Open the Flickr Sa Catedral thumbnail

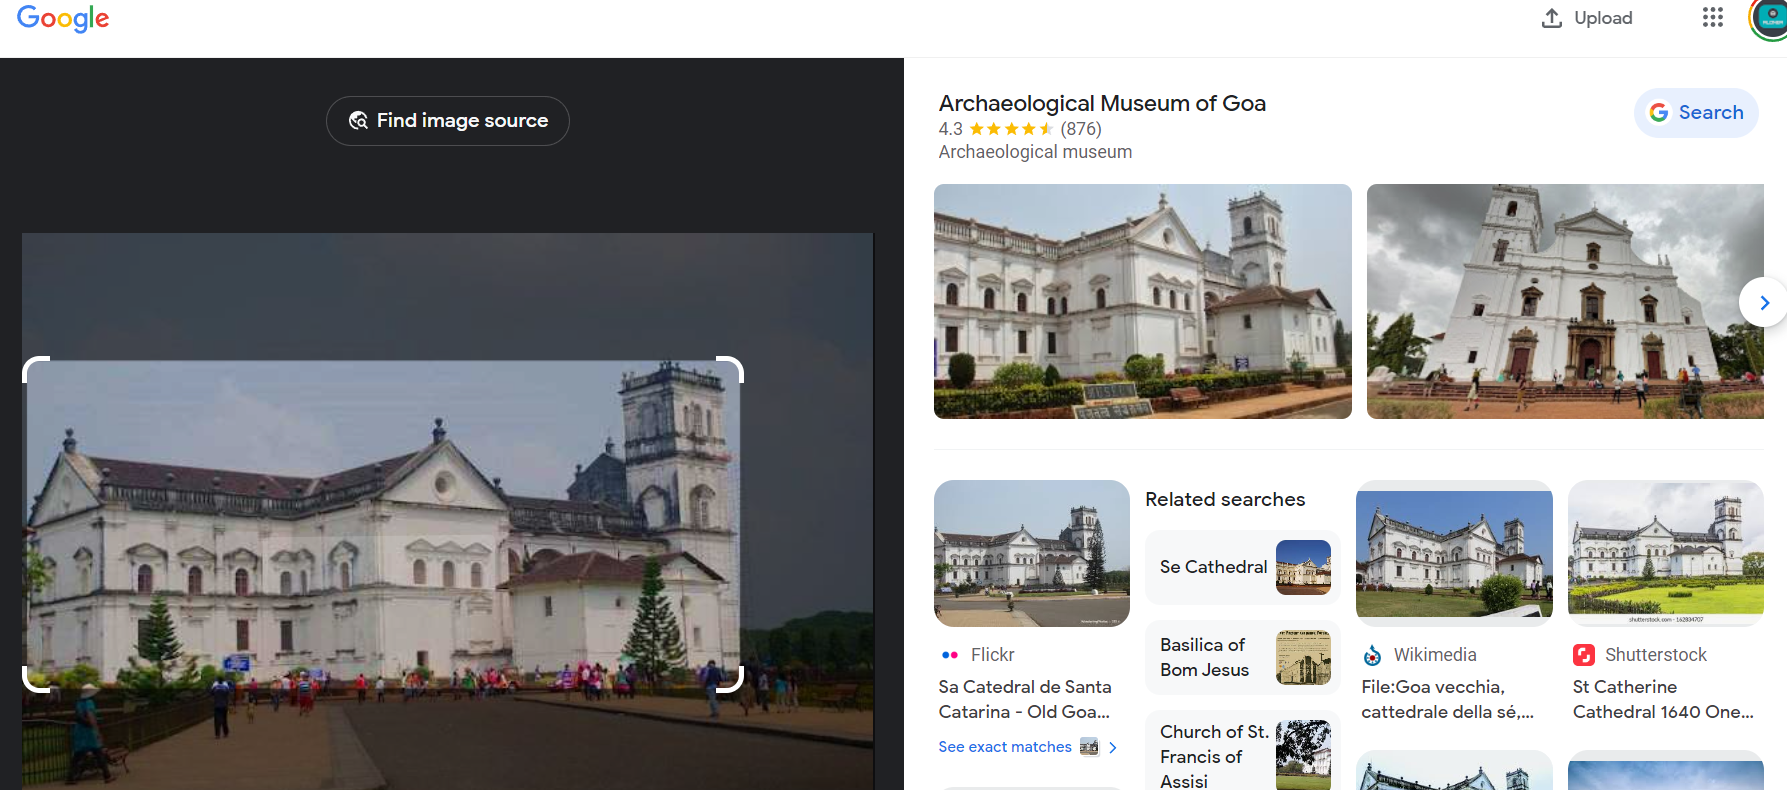click(1031, 553)
